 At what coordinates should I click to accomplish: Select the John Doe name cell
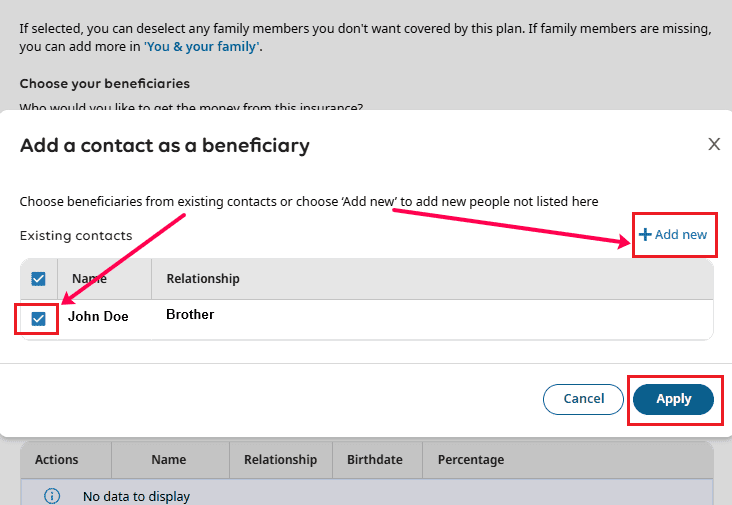click(98, 316)
